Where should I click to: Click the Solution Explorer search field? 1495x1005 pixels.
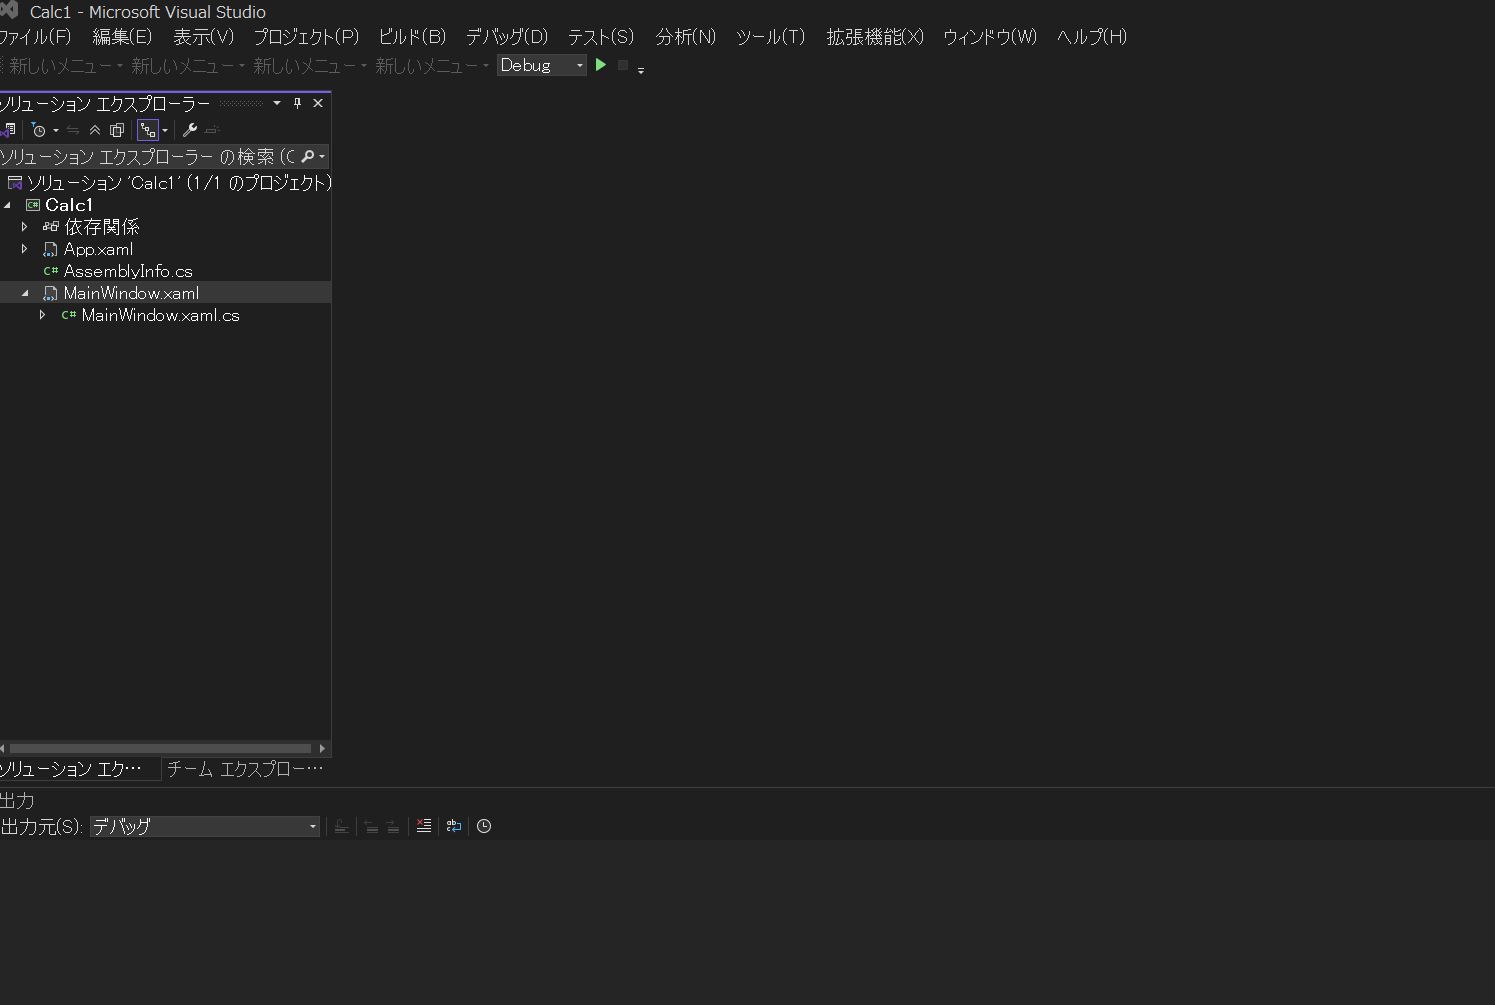pos(148,156)
